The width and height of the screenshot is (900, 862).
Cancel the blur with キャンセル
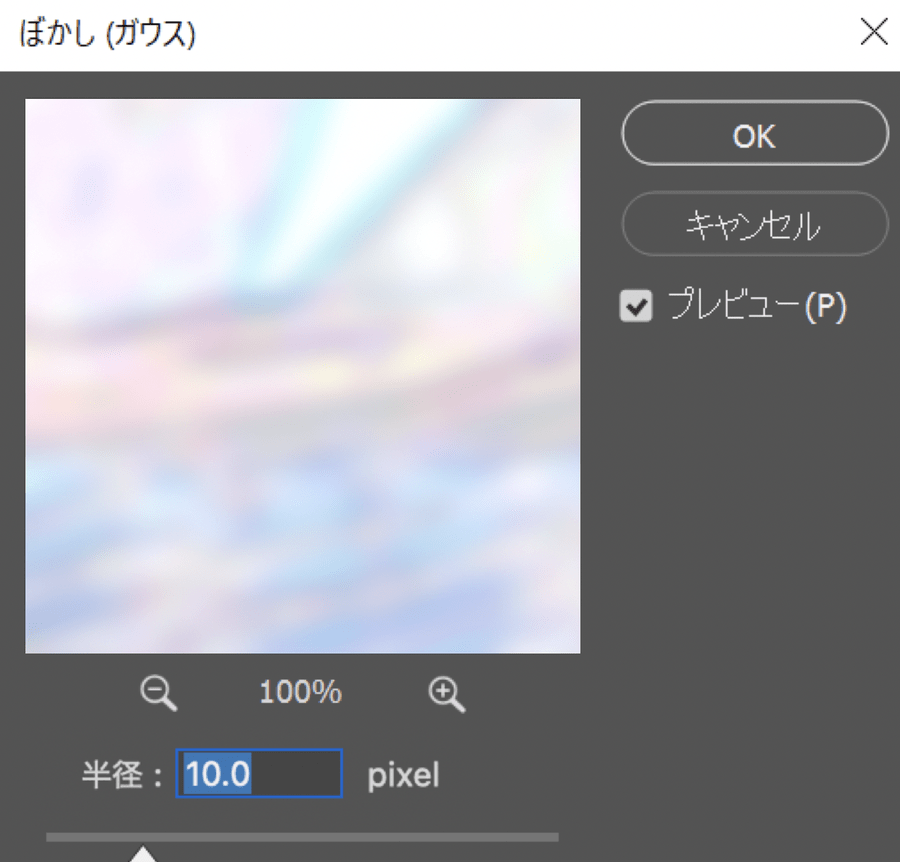(x=755, y=224)
